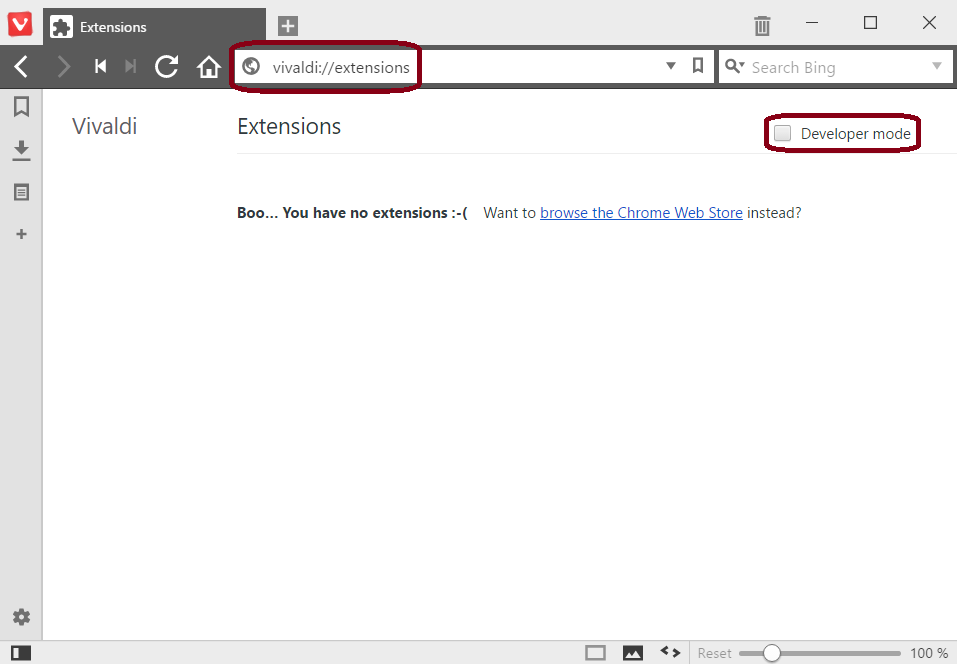This screenshot has height=664, width=957.
Task: Select the Extensions tab
Action: (x=154, y=27)
